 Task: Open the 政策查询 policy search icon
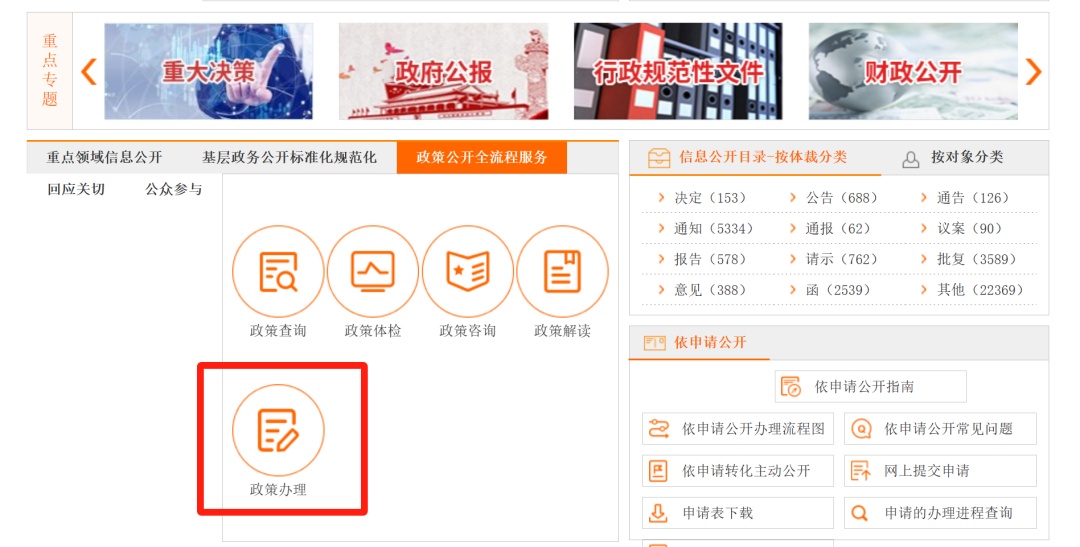tap(278, 271)
